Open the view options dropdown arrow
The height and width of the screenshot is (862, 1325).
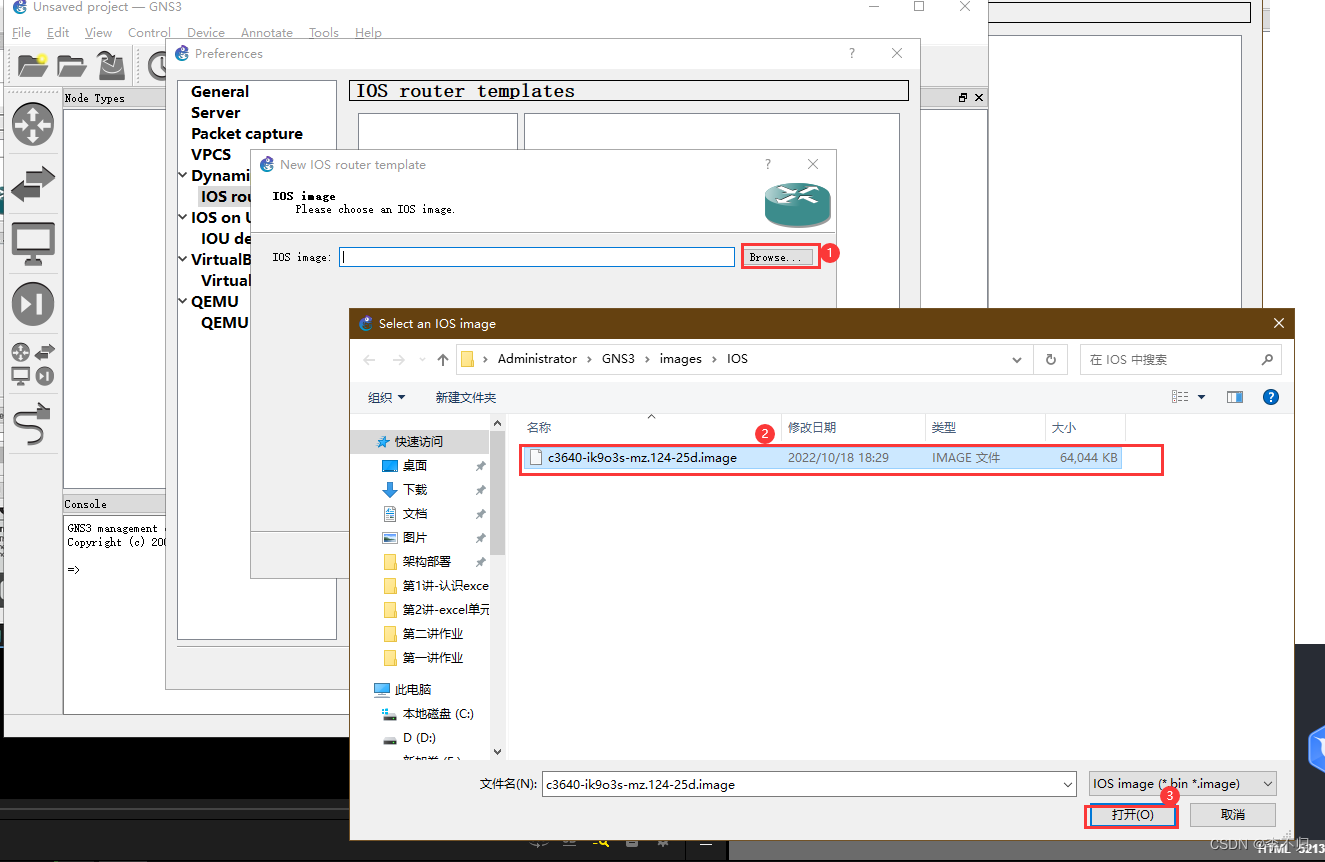point(1202,397)
